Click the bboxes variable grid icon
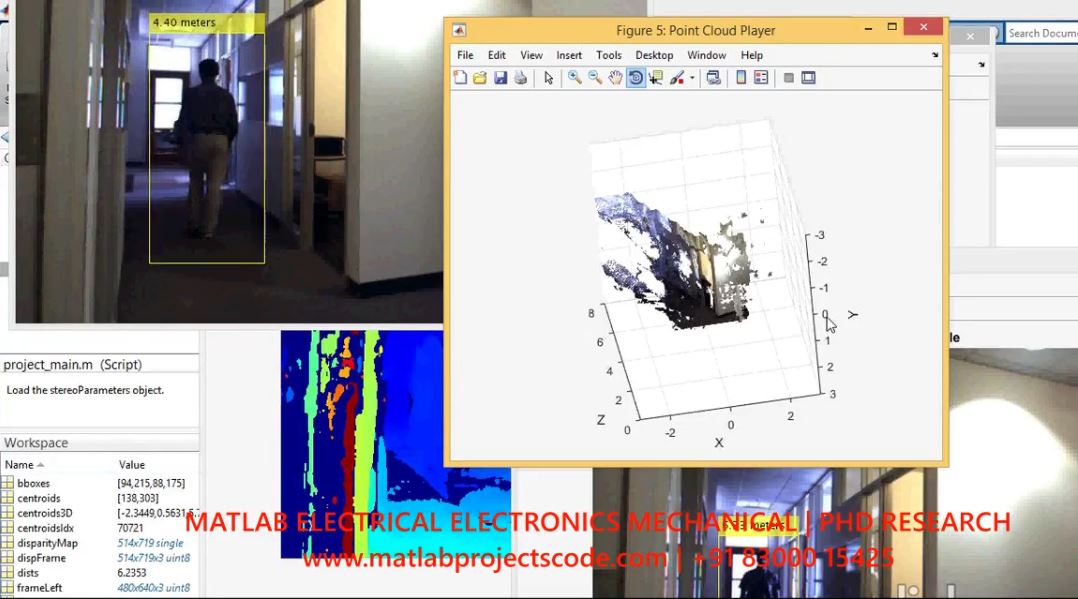 coord(8,483)
